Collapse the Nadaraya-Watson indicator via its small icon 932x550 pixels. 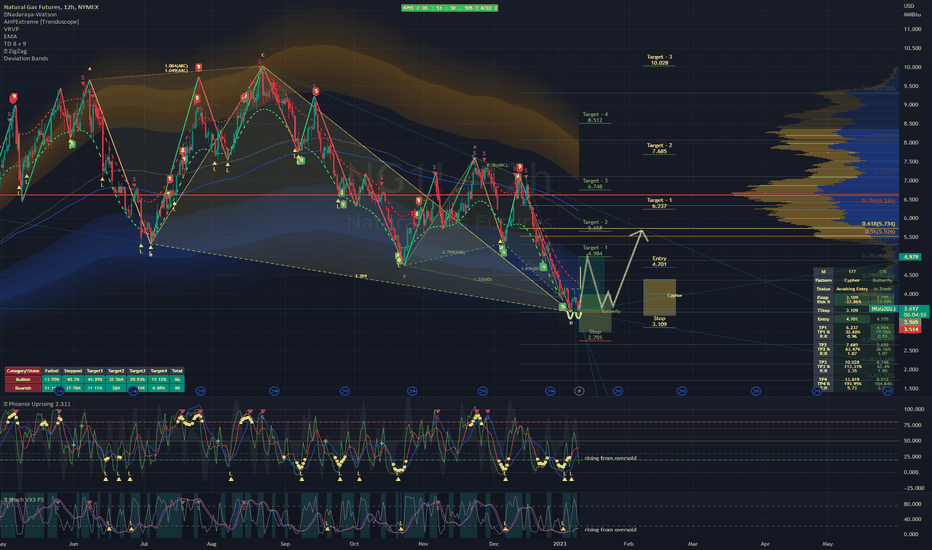point(5,14)
